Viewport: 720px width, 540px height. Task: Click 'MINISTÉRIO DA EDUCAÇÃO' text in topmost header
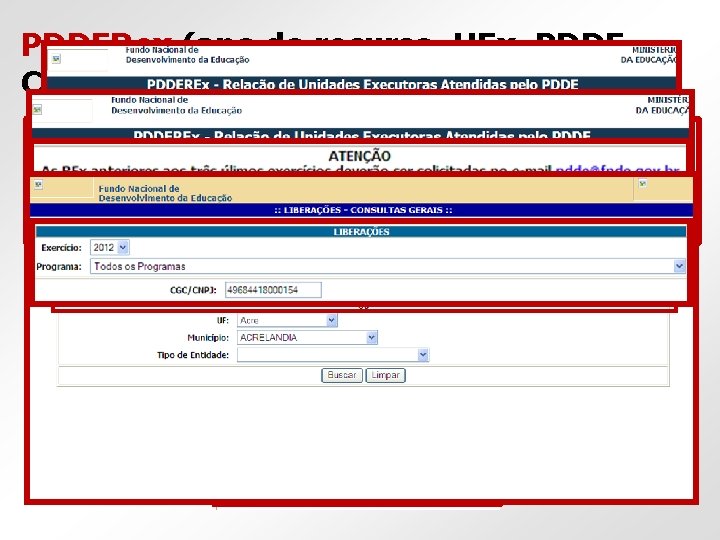[649, 55]
